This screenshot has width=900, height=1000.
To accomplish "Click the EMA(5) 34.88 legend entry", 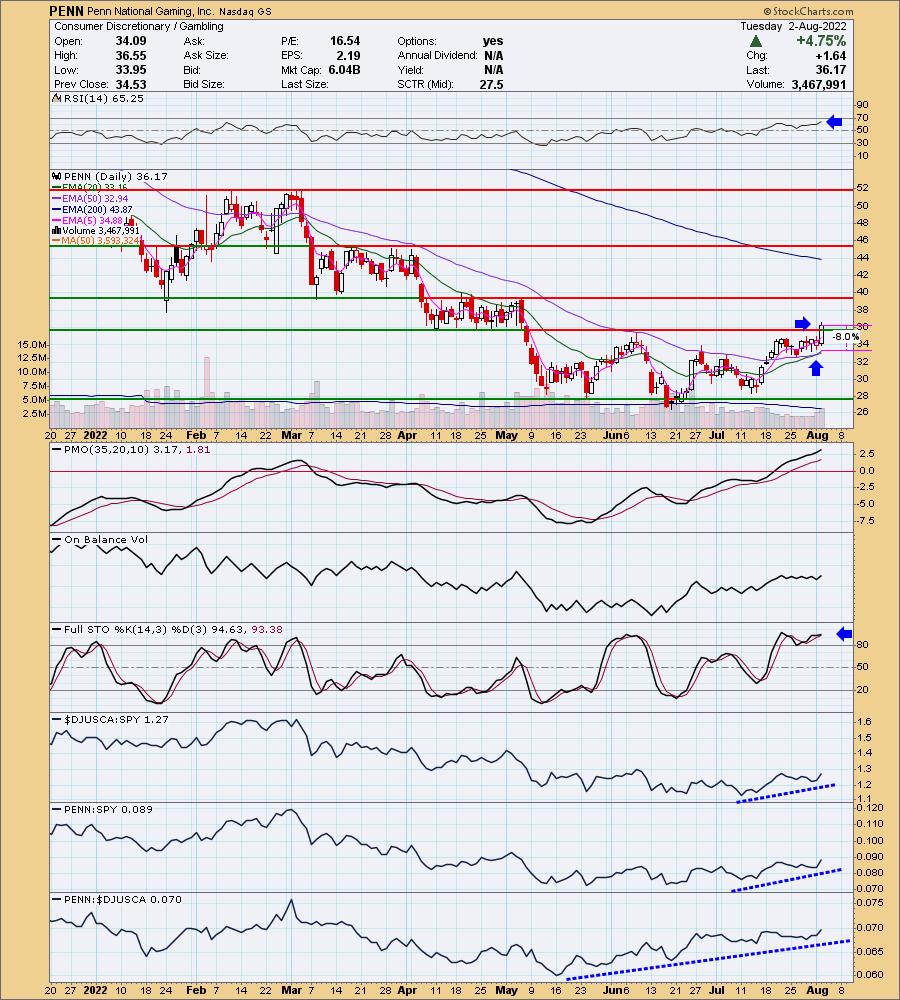I will coord(87,220).
